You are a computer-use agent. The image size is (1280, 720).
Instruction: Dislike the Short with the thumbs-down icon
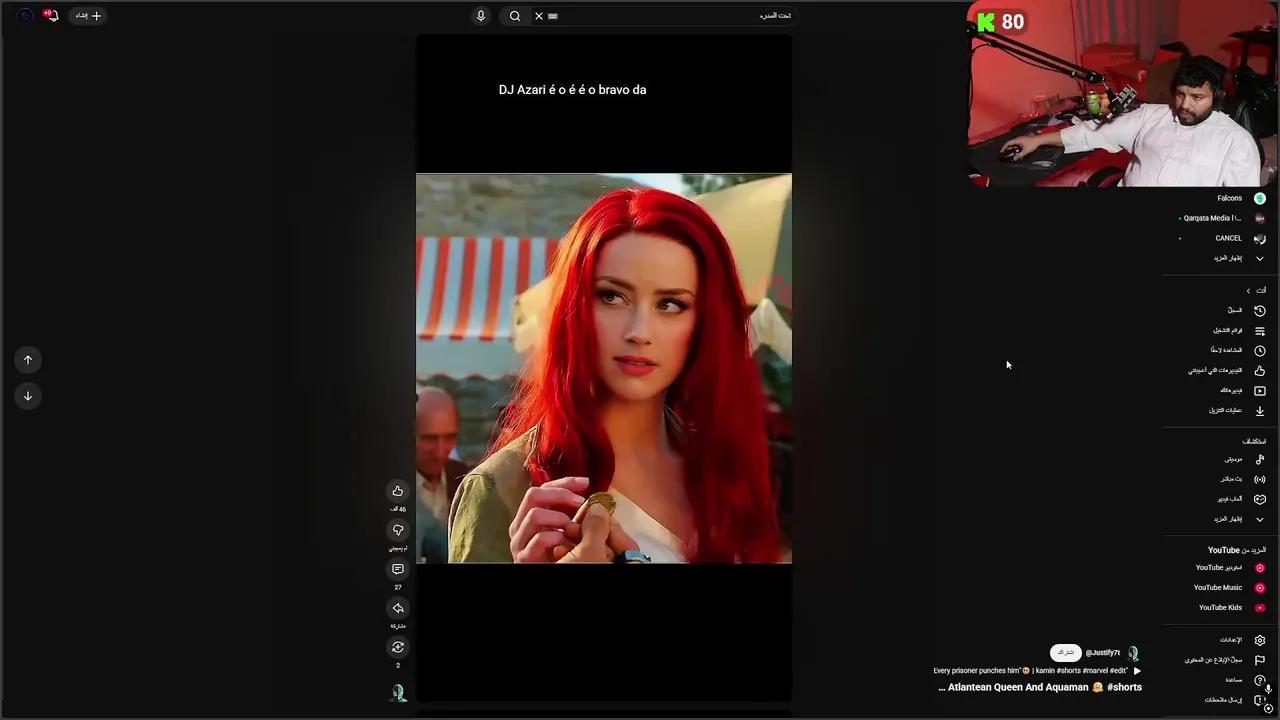(398, 530)
